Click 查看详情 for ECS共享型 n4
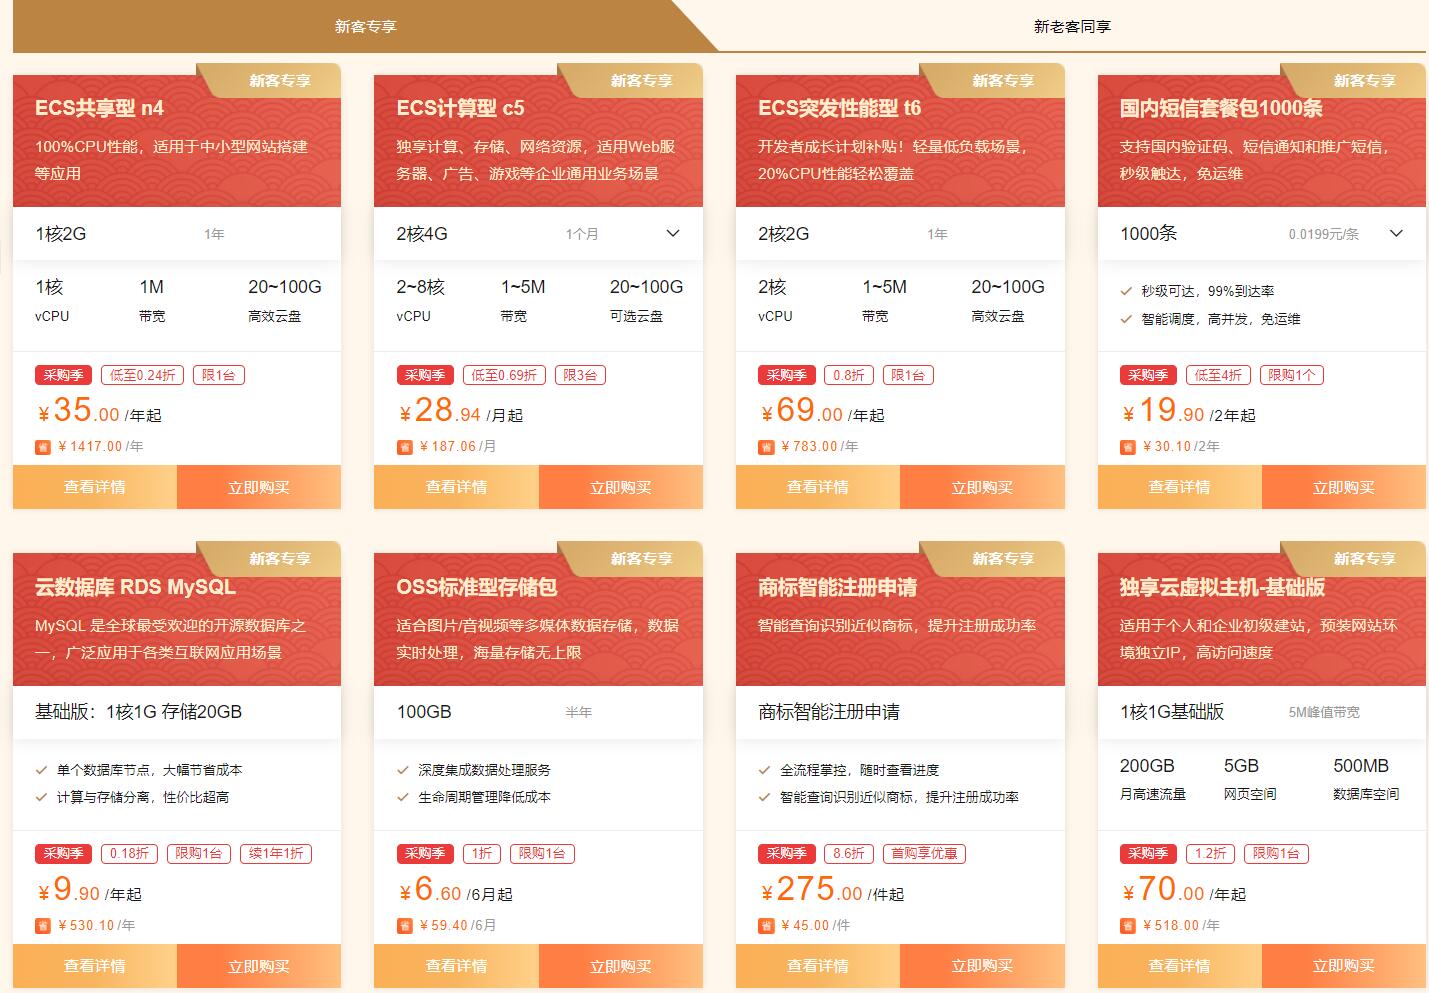 [x=95, y=487]
